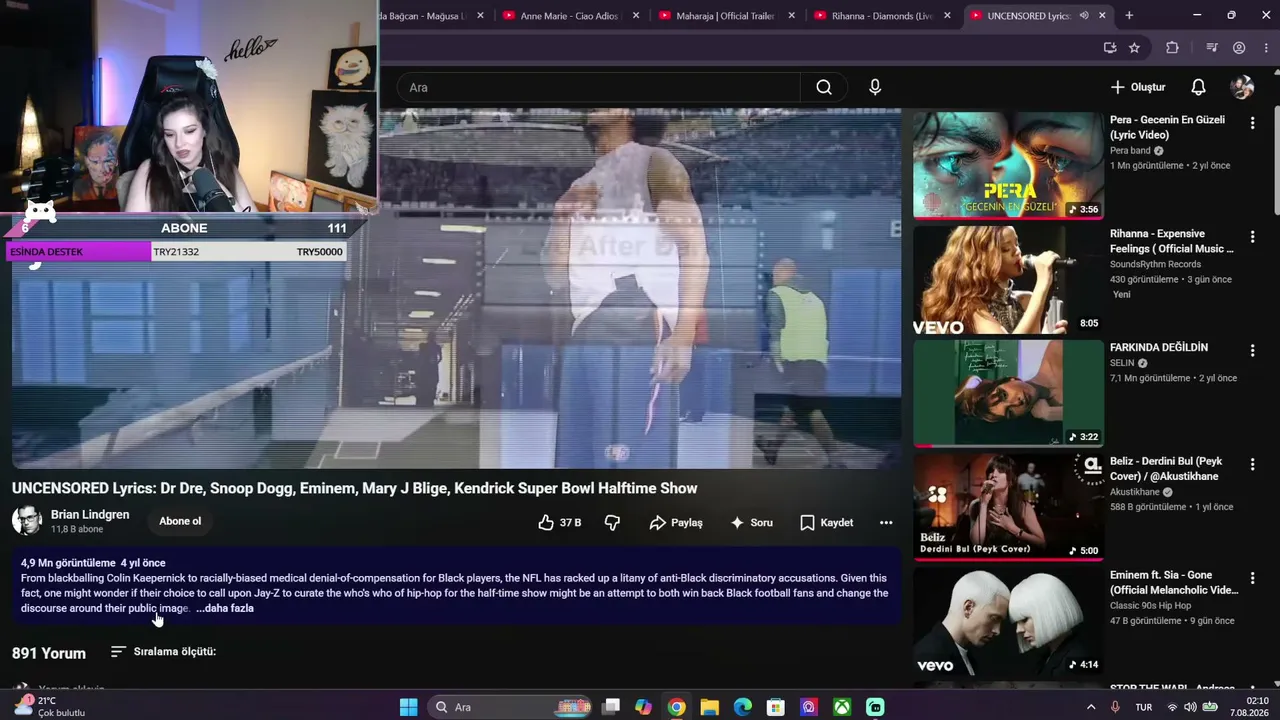
Task: Click the install app icon in address bar
Action: pos(1110,47)
